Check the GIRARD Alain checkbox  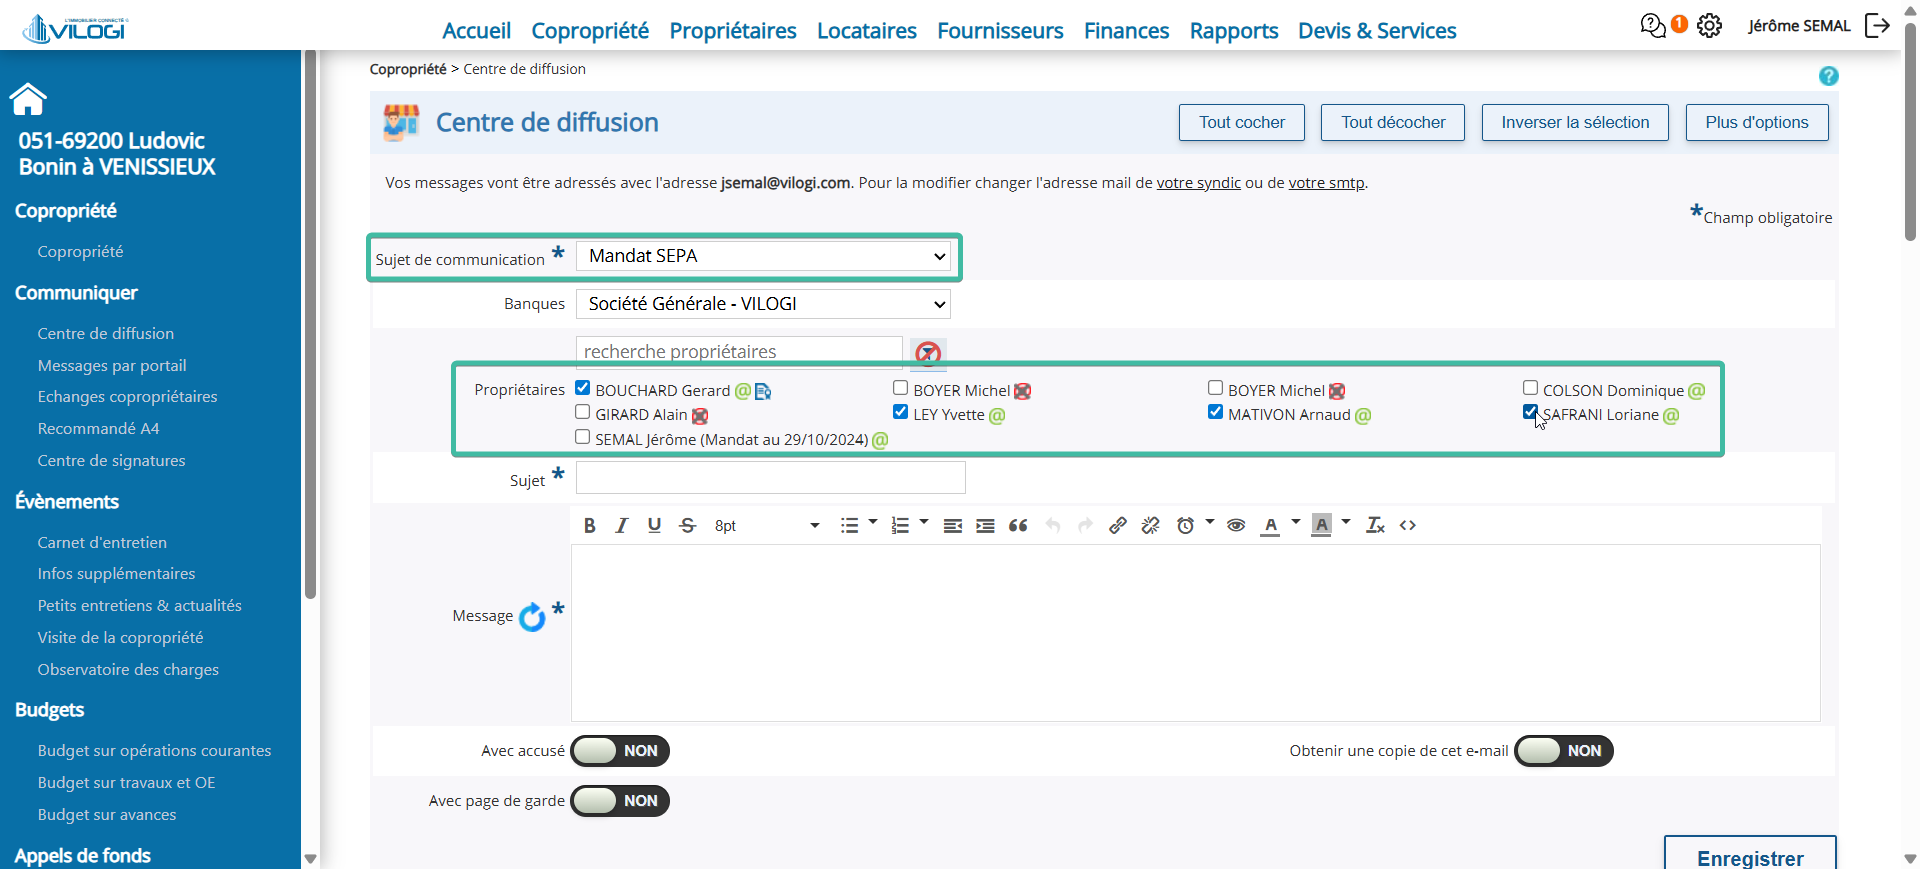(583, 412)
